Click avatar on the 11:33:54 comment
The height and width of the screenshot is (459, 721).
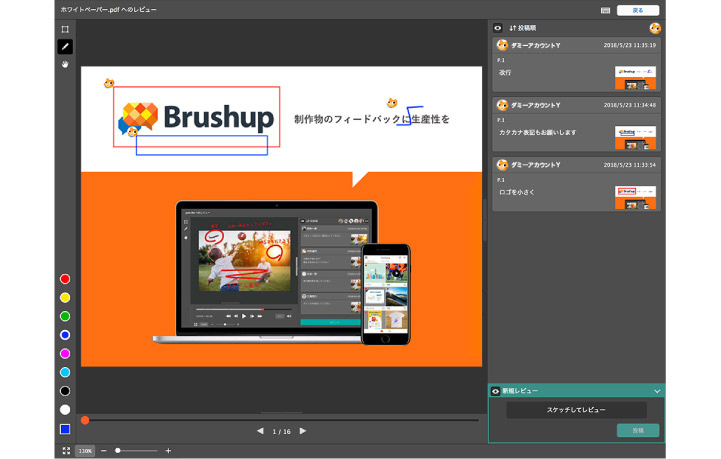502,165
